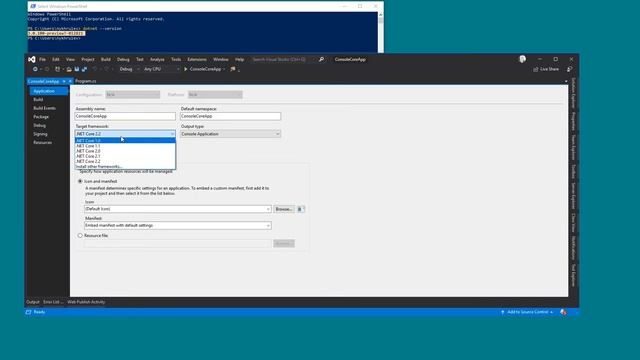Click the save toolbar icon

[x=77, y=69]
